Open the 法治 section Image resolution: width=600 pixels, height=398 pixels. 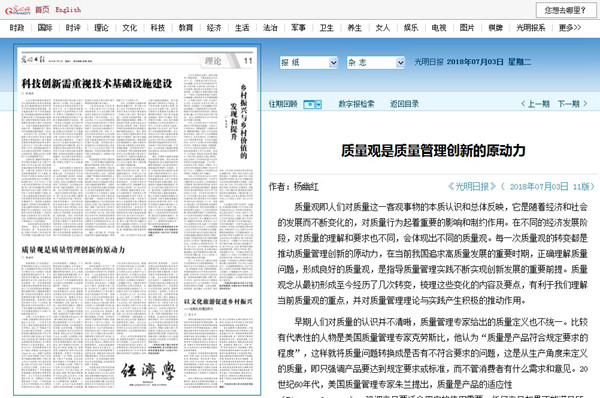coord(270,28)
